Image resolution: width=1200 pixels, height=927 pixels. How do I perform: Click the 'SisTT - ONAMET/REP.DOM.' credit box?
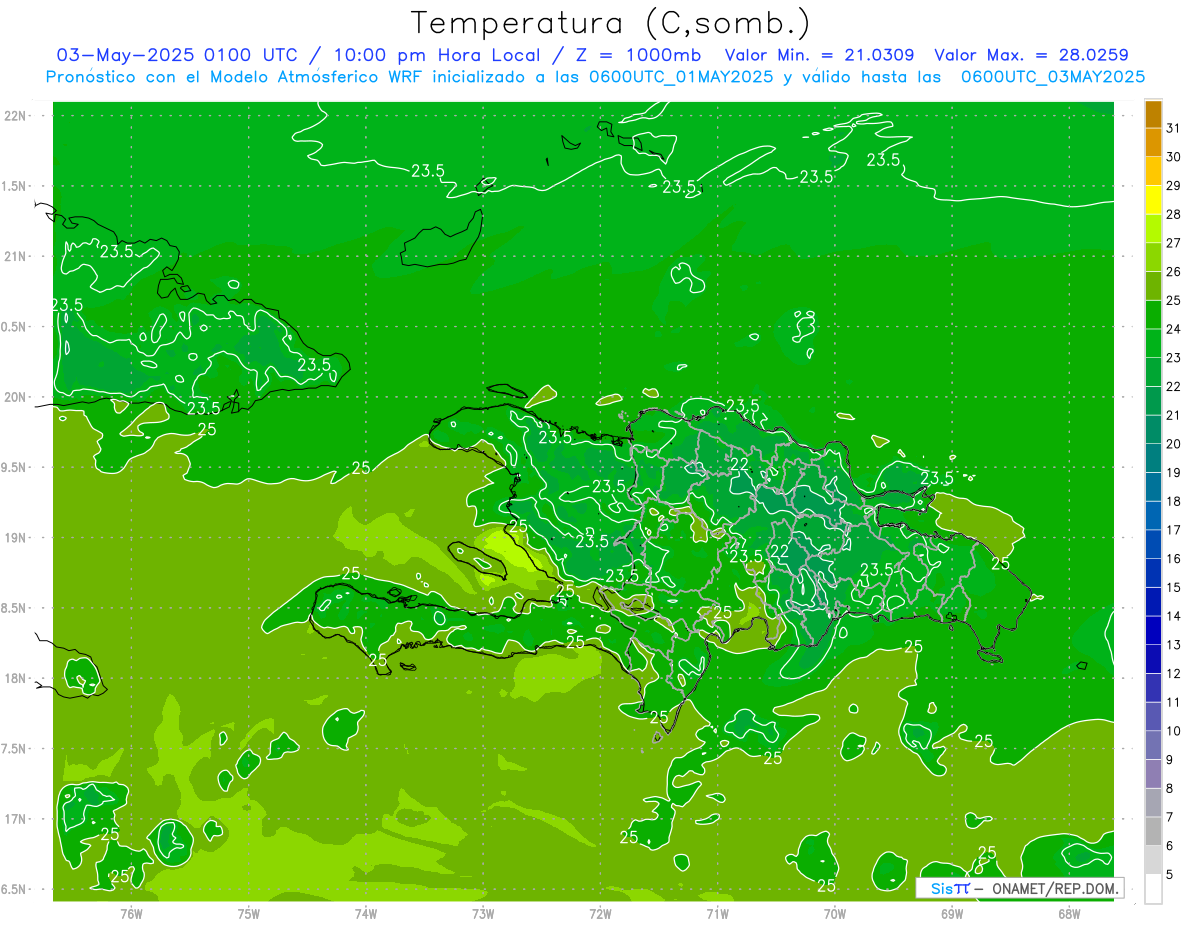pyautogui.click(x=1020, y=888)
